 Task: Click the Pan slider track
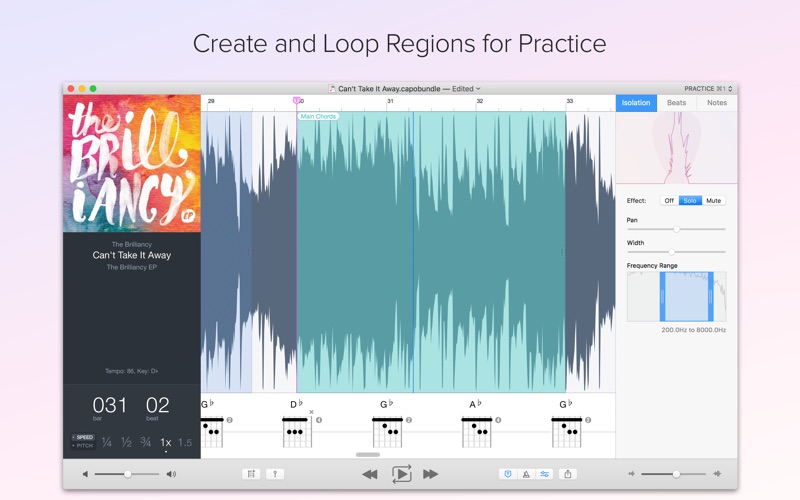click(676, 229)
